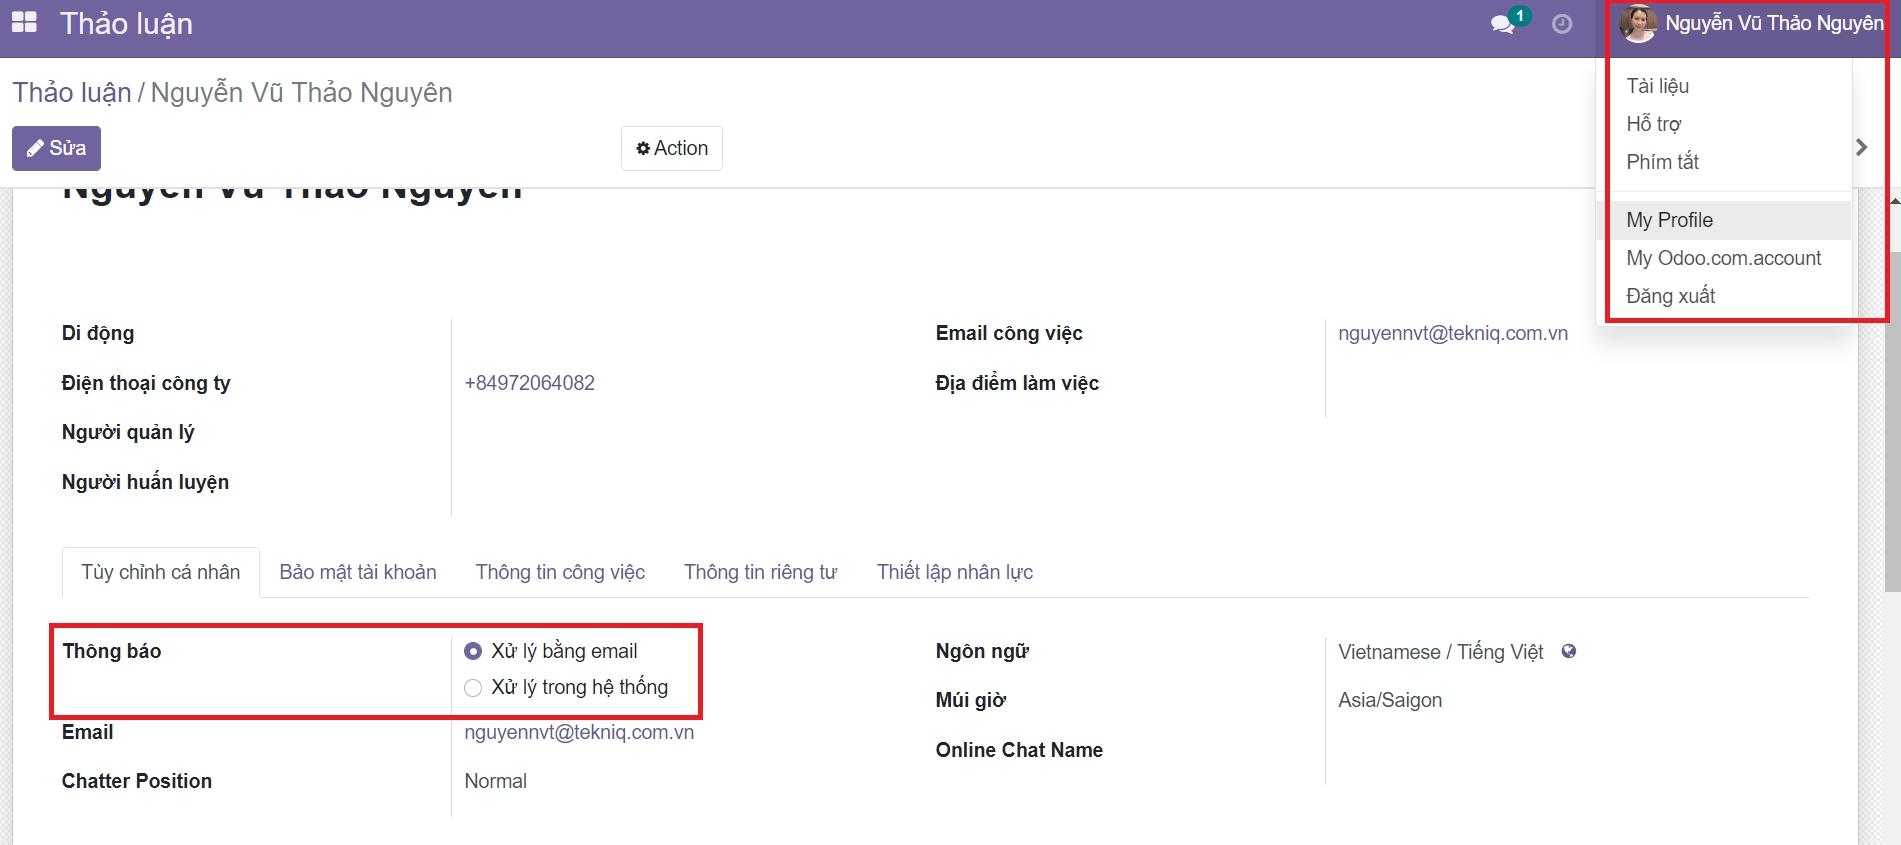Open 'Tài liệu' menu entry
This screenshot has width=1901, height=845.
[x=1657, y=86]
